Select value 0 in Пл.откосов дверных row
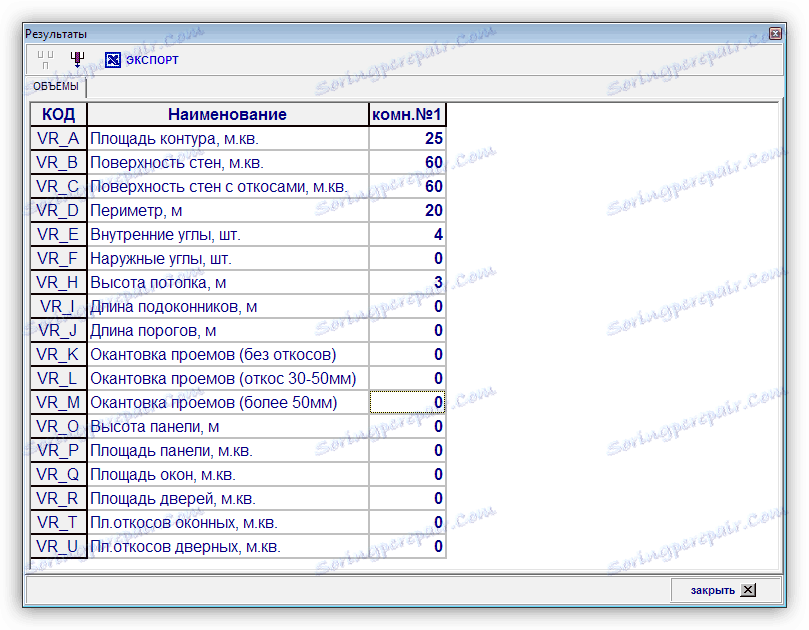The width and height of the screenshot is (809, 630). tap(407, 546)
